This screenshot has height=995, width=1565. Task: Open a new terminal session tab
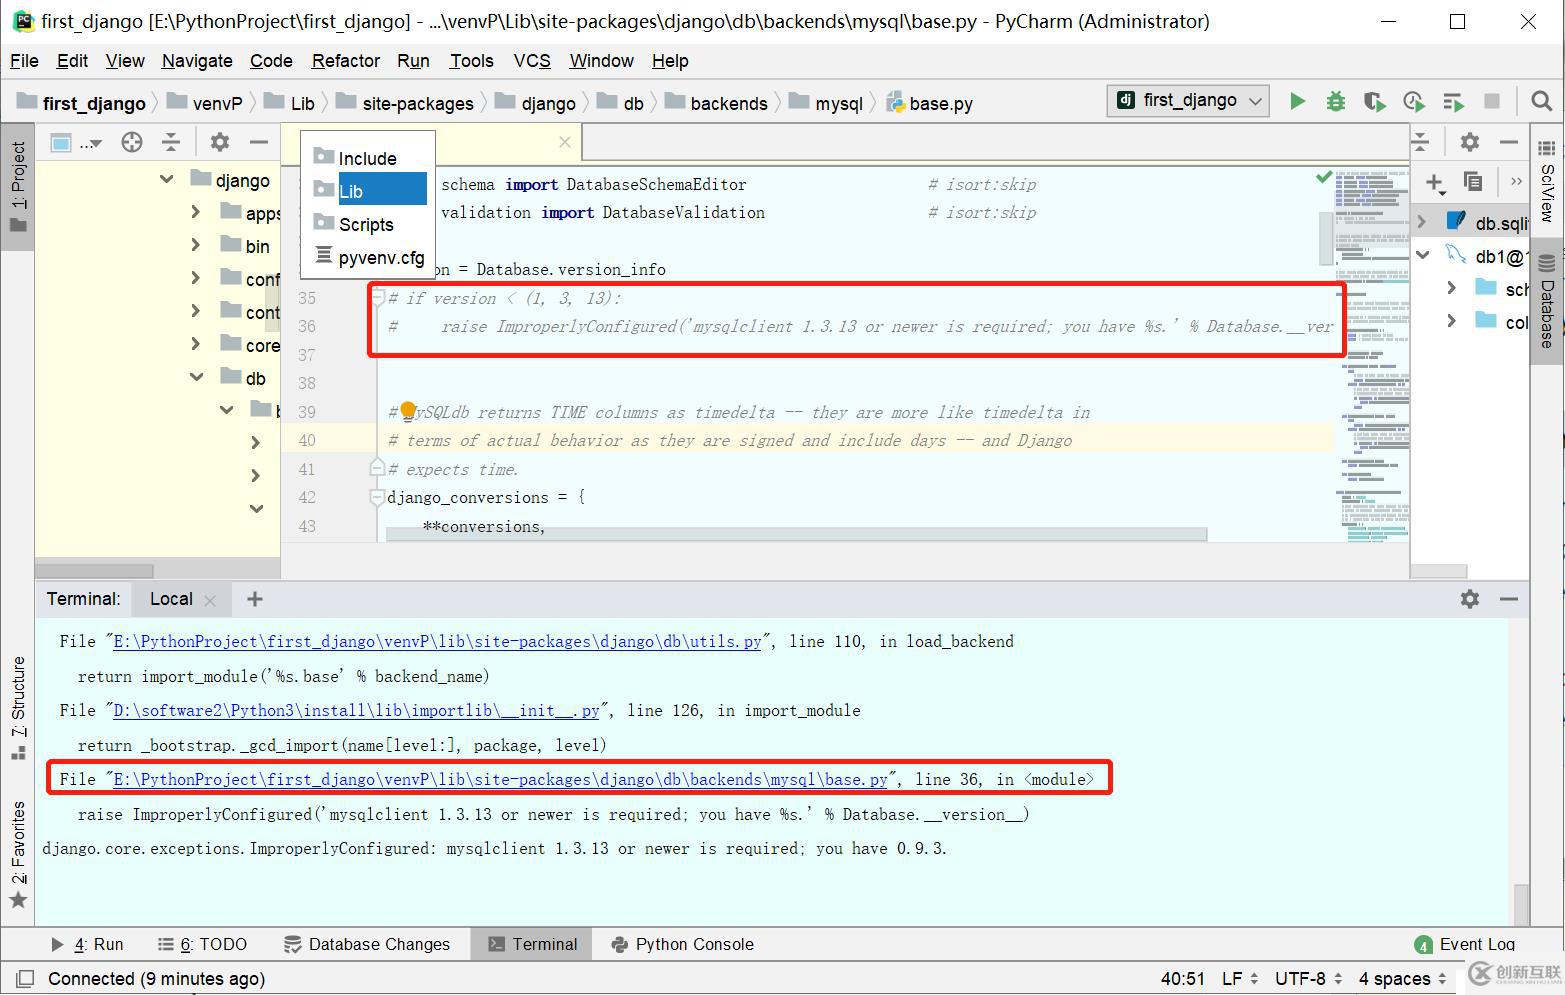(255, 599)
